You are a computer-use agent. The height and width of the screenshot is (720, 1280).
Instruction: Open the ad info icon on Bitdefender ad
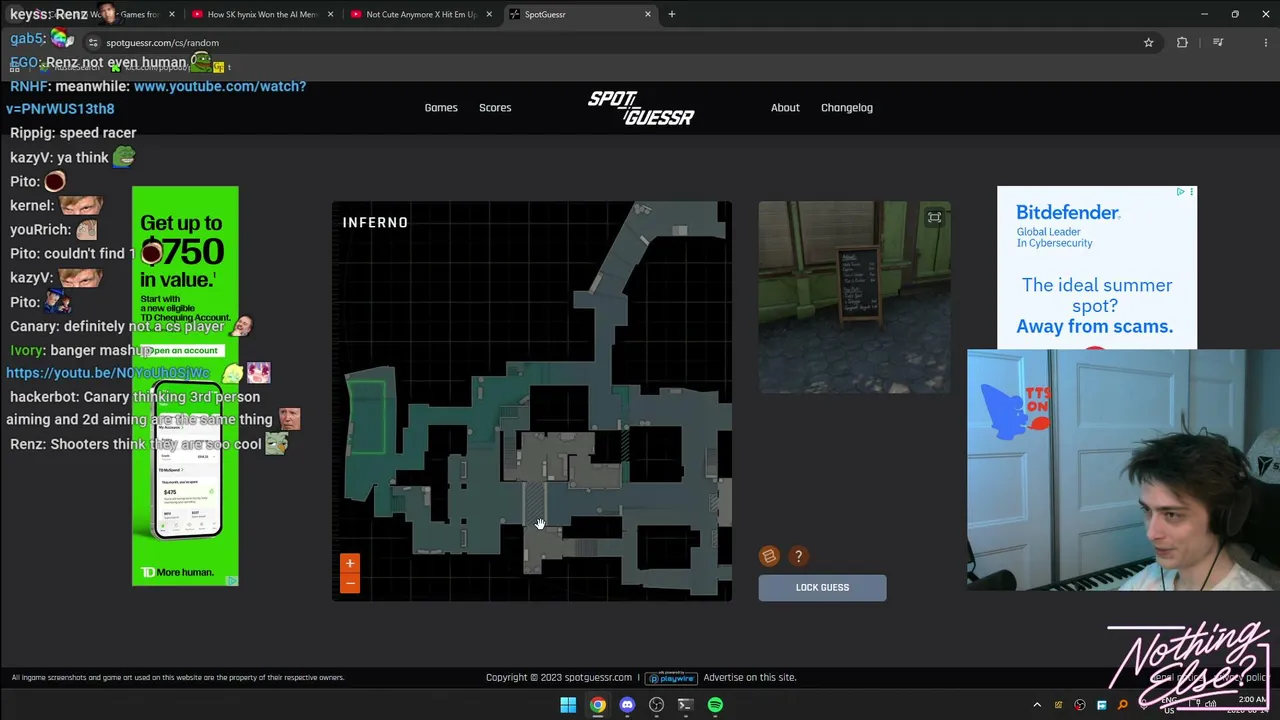click(x=1181, y=192)
